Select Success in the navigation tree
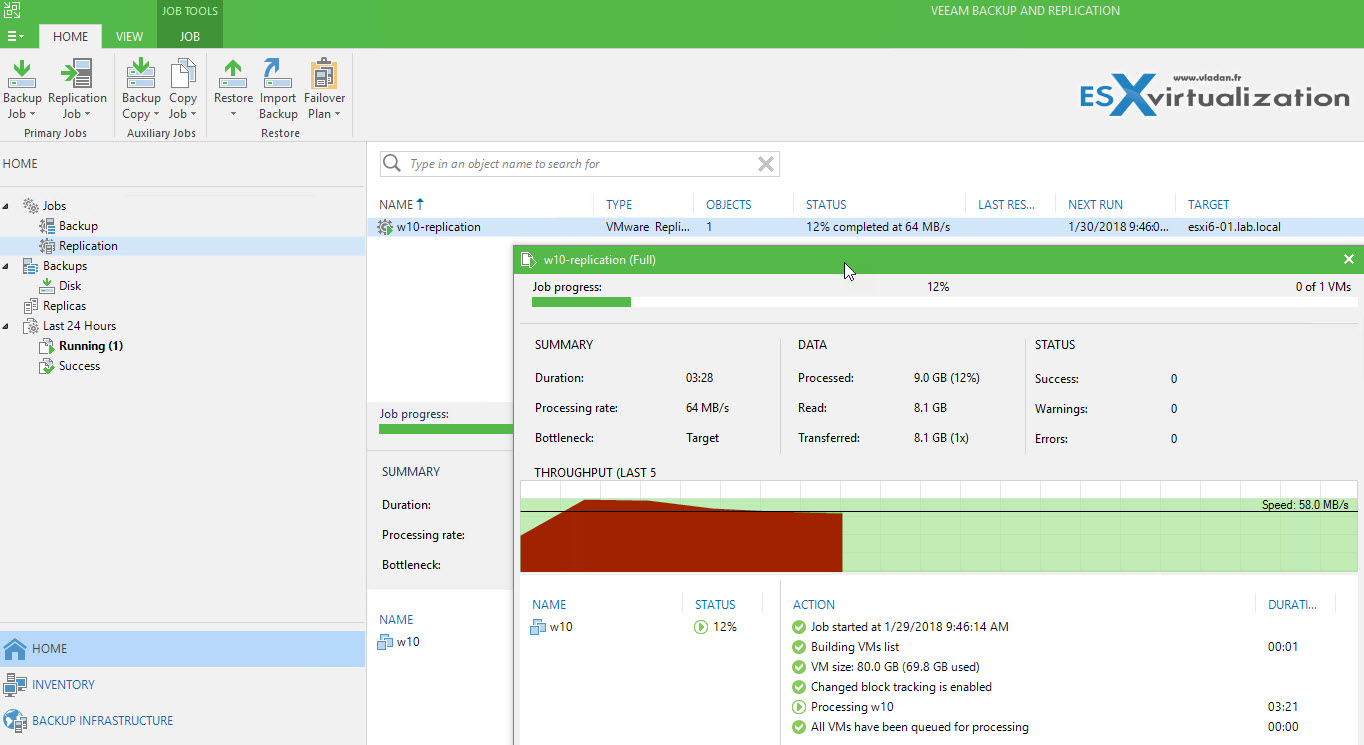The image size is (1364, 745). (79, 366)
